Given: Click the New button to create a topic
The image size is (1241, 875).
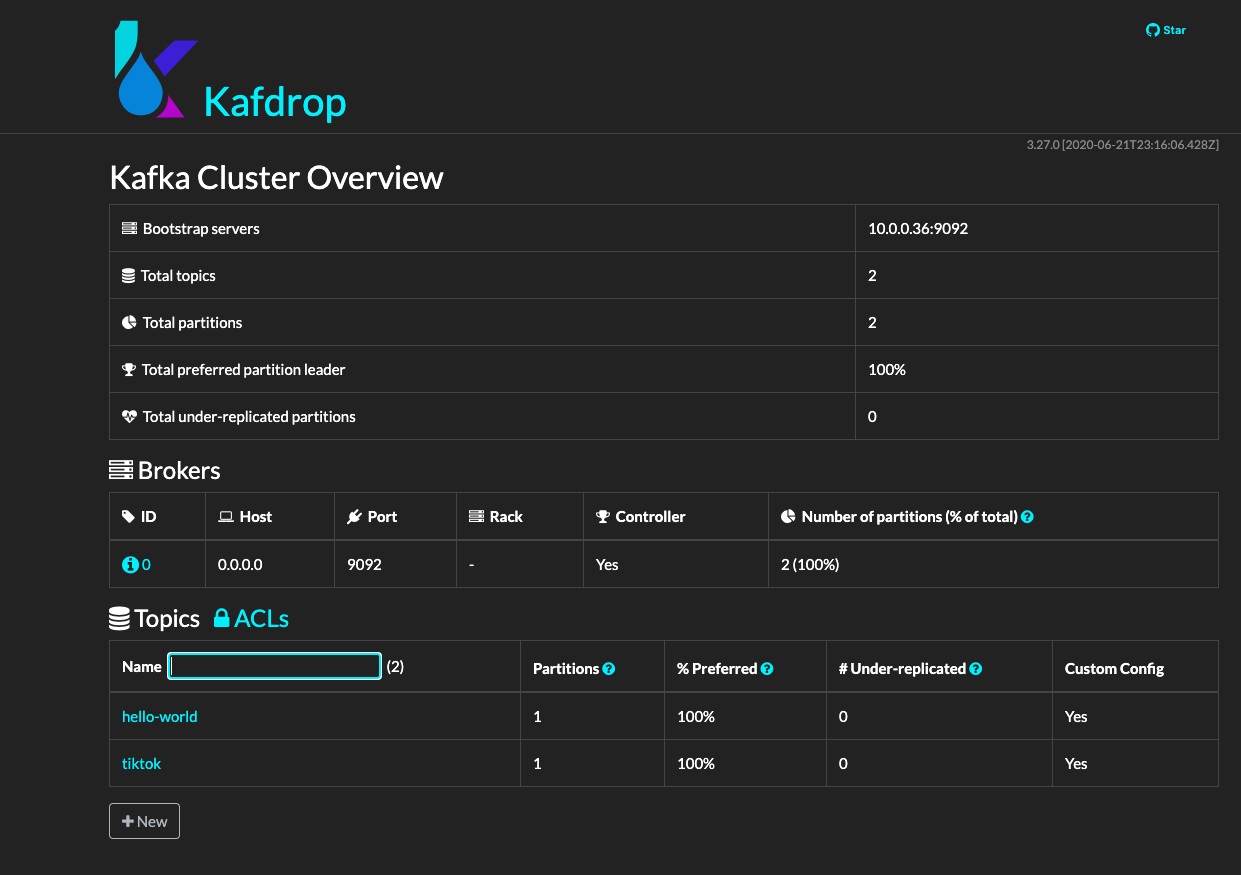Looking at the screenshot, I should [x=144, y=821].
